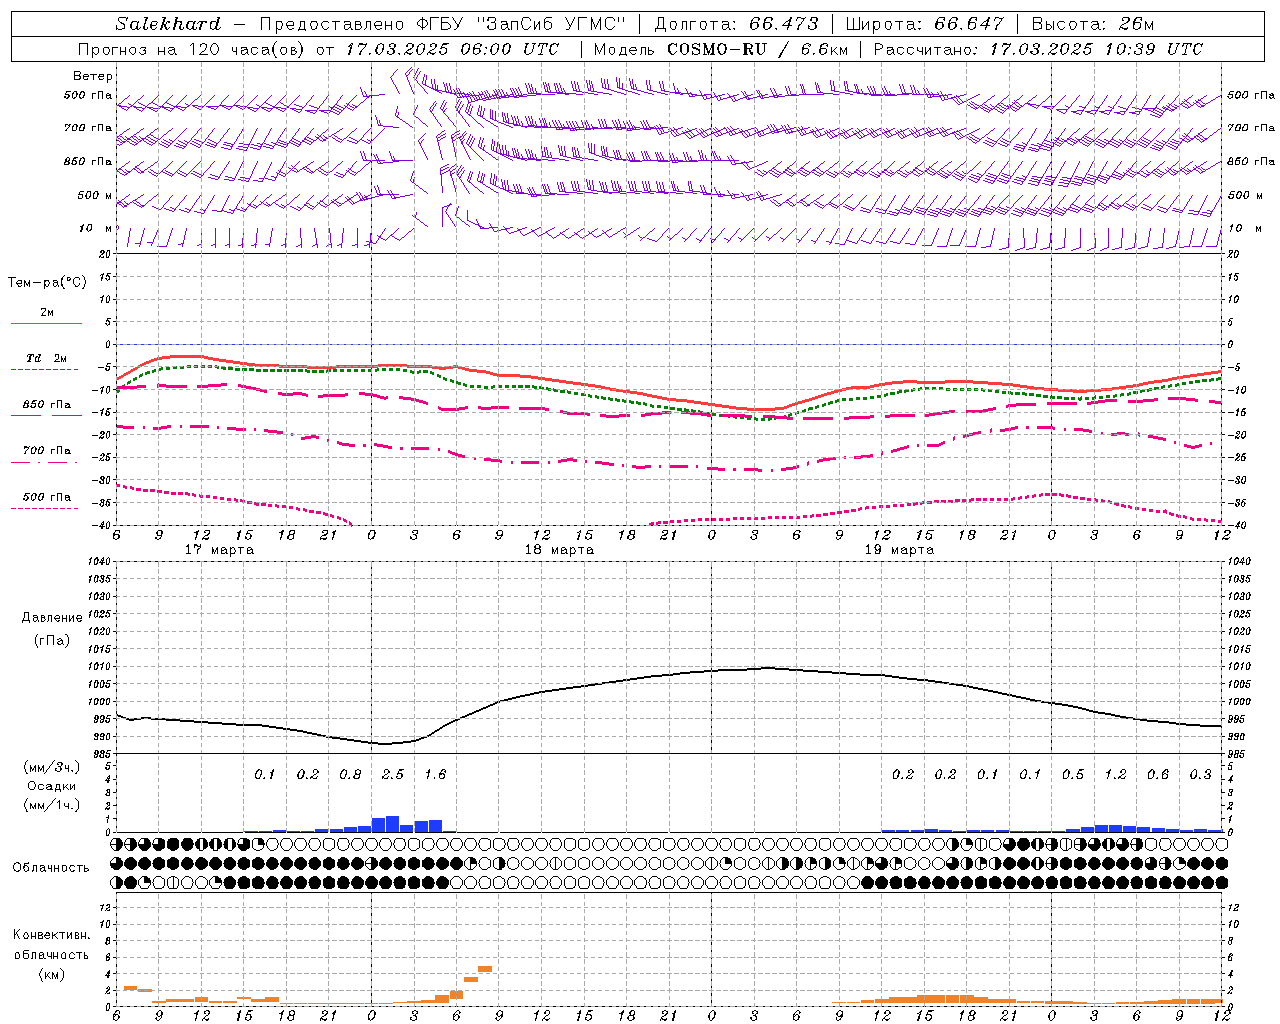Click the 850 гПа temperature legend entry
Viewport: 1280px width, 1024px height.
[46, 409]
